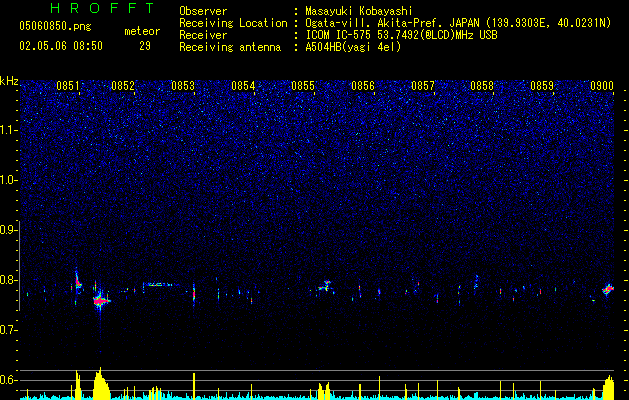Click the tallest yellow power peak before 0852
The height and width of the screenshot is (400, 629).
point(101,384)
